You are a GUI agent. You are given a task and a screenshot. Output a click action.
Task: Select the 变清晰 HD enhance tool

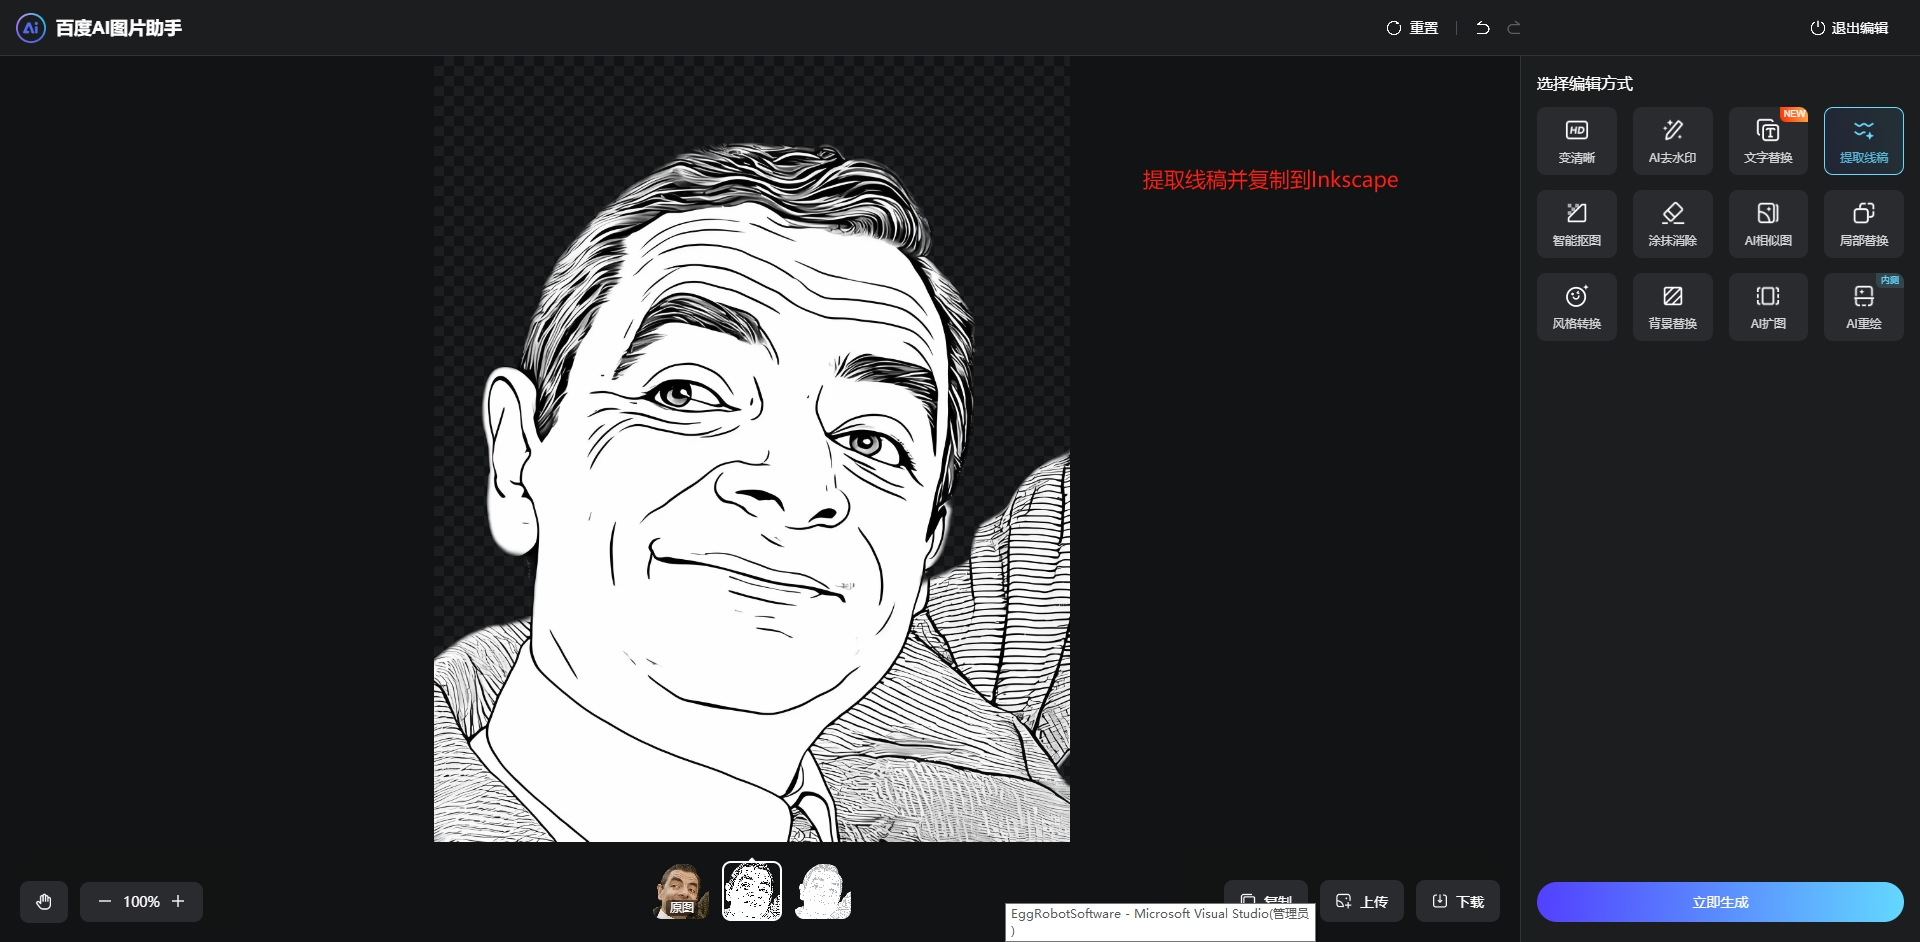point(1576,141)
